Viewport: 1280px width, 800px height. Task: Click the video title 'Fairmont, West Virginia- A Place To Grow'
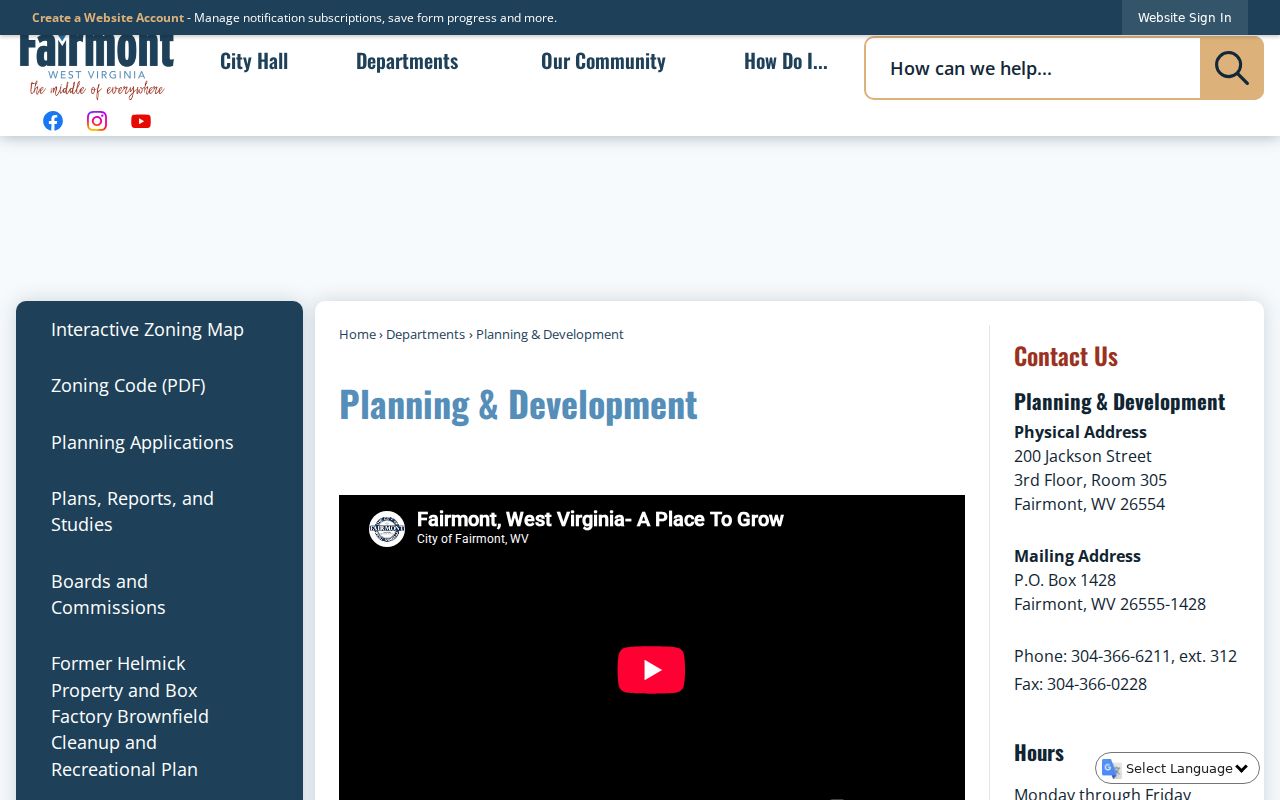(600, 519)
